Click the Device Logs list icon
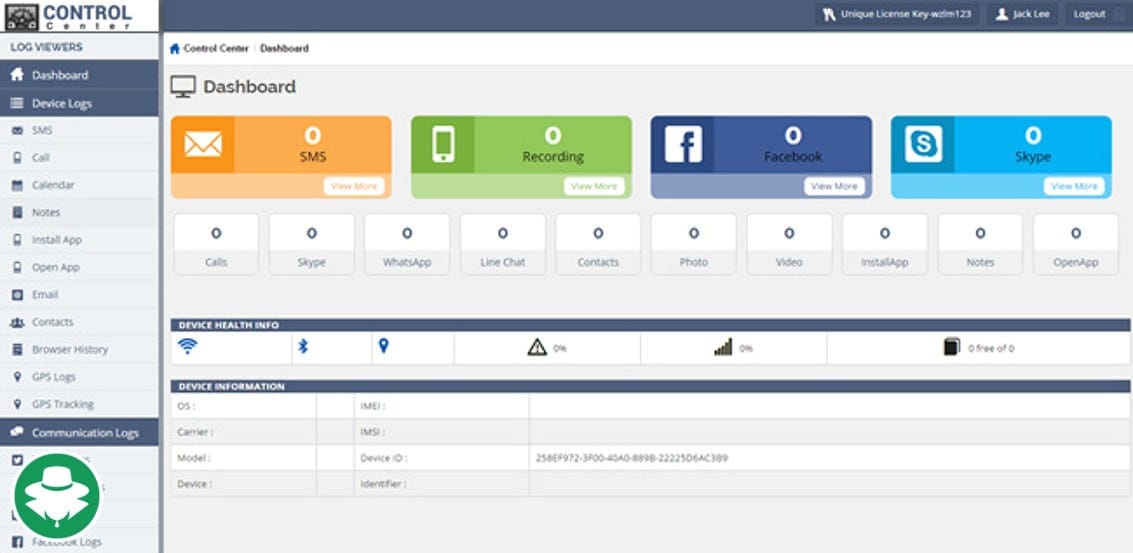This screenshot has height=553, width=1133. [17, 103]
